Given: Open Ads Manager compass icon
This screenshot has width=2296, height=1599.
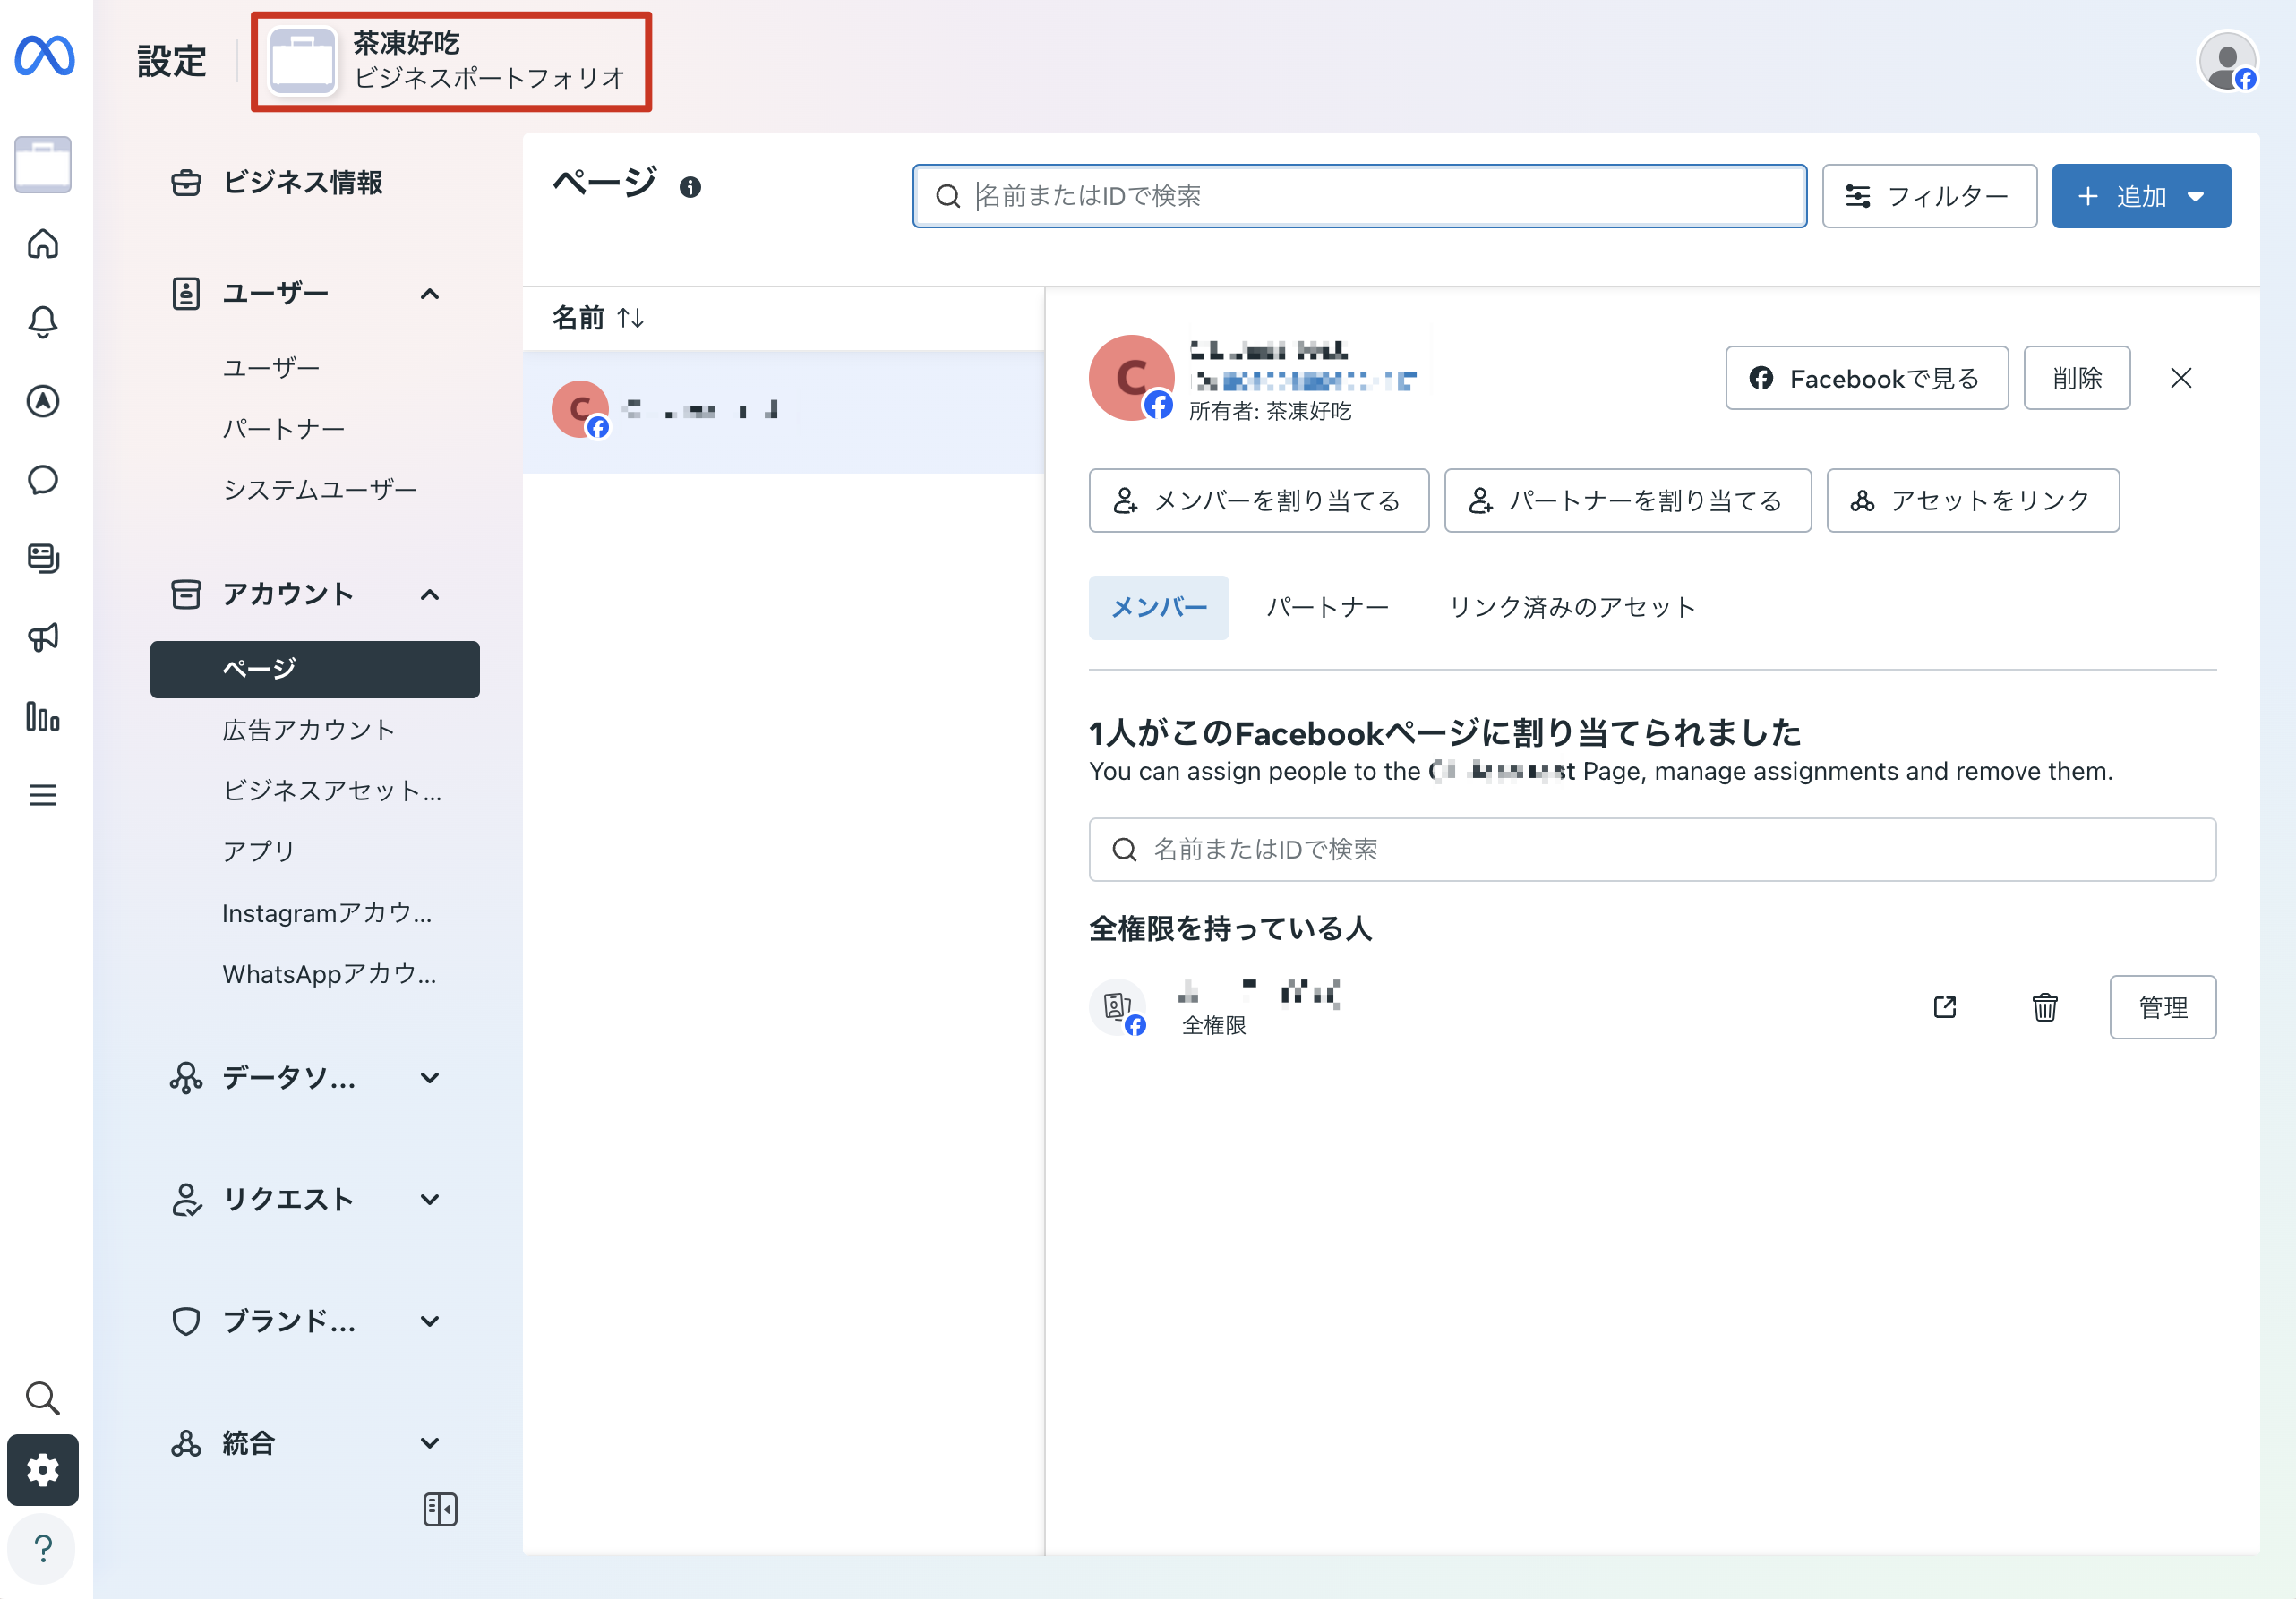Looking at the screenshot, I should click(43, 401).
